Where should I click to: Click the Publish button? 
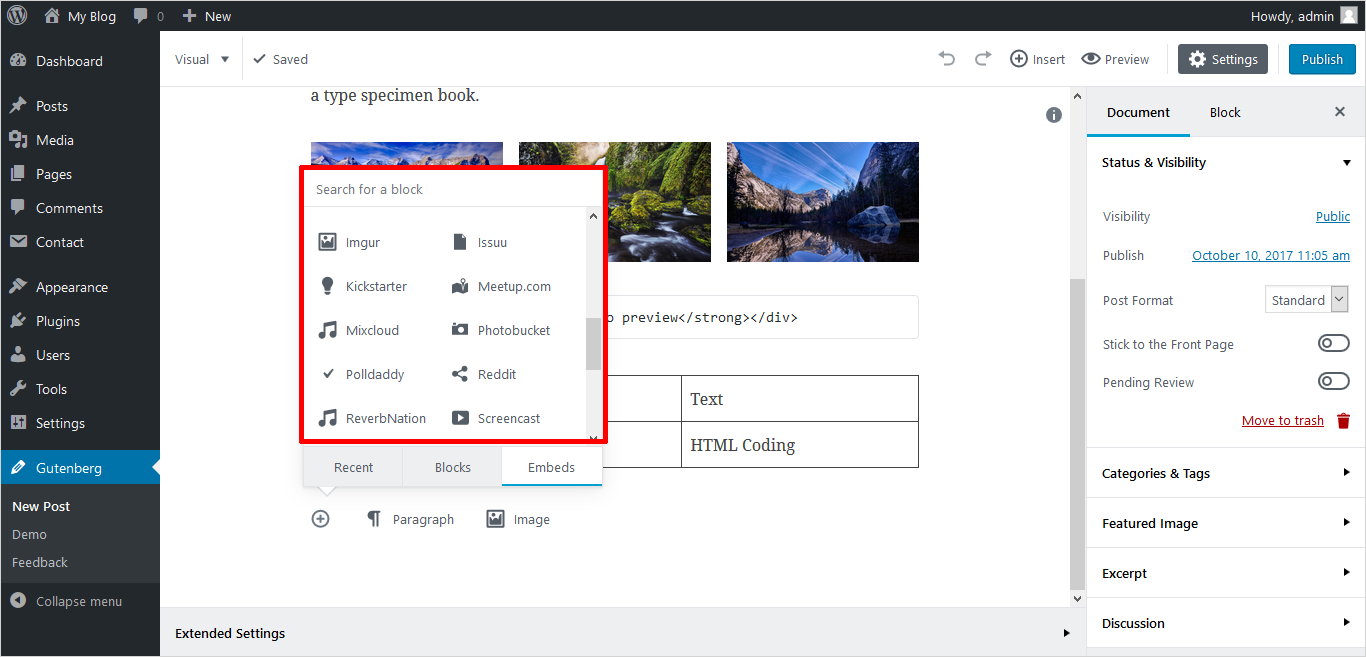[1321, 59]
